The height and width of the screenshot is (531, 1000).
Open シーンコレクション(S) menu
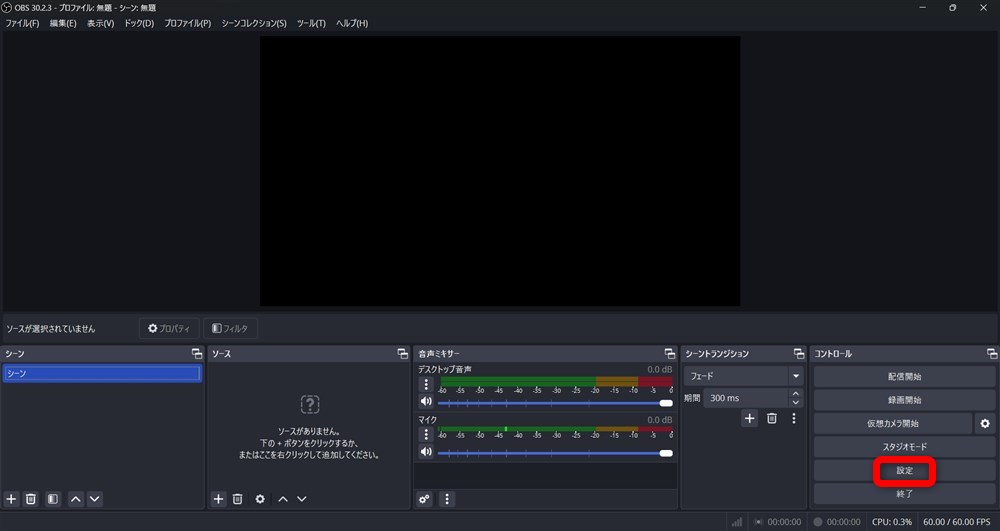[x=254, y=23]
